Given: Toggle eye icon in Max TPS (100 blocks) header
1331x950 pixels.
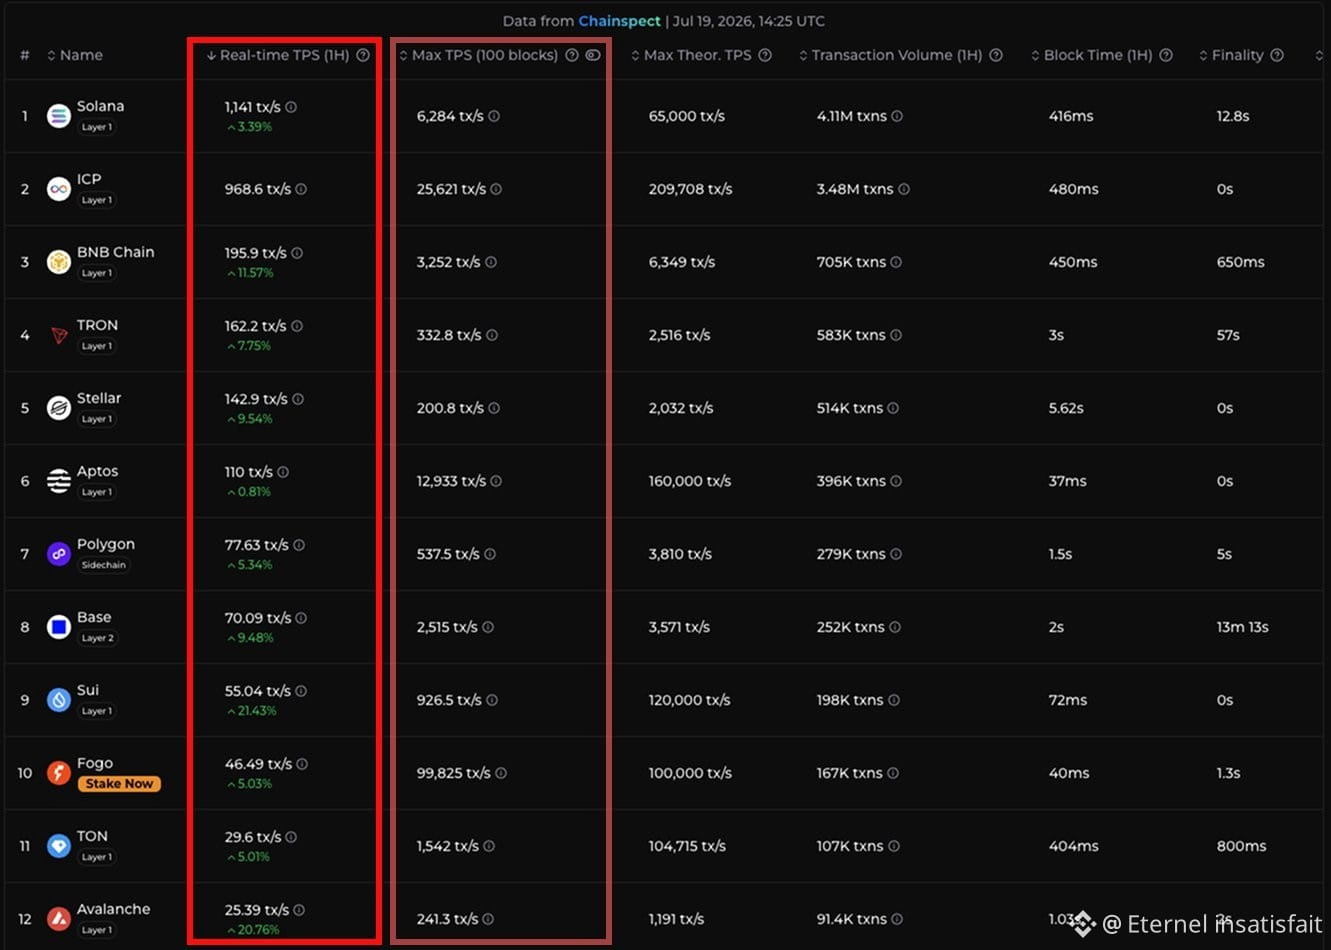Looking at the screenshot, I should 593,55.
